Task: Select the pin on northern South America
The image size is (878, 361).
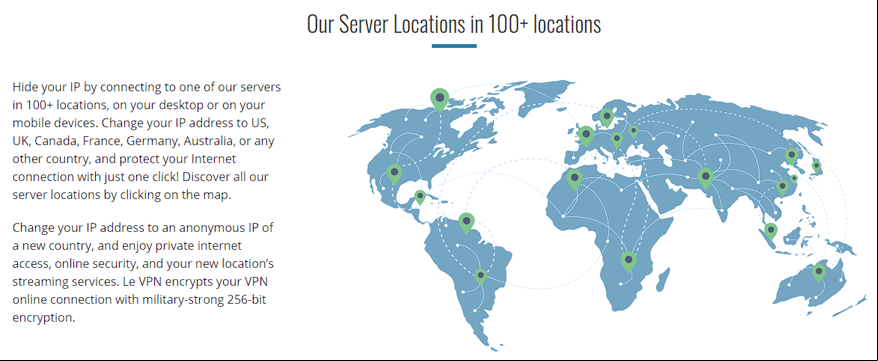Action: tap(466, 222)
